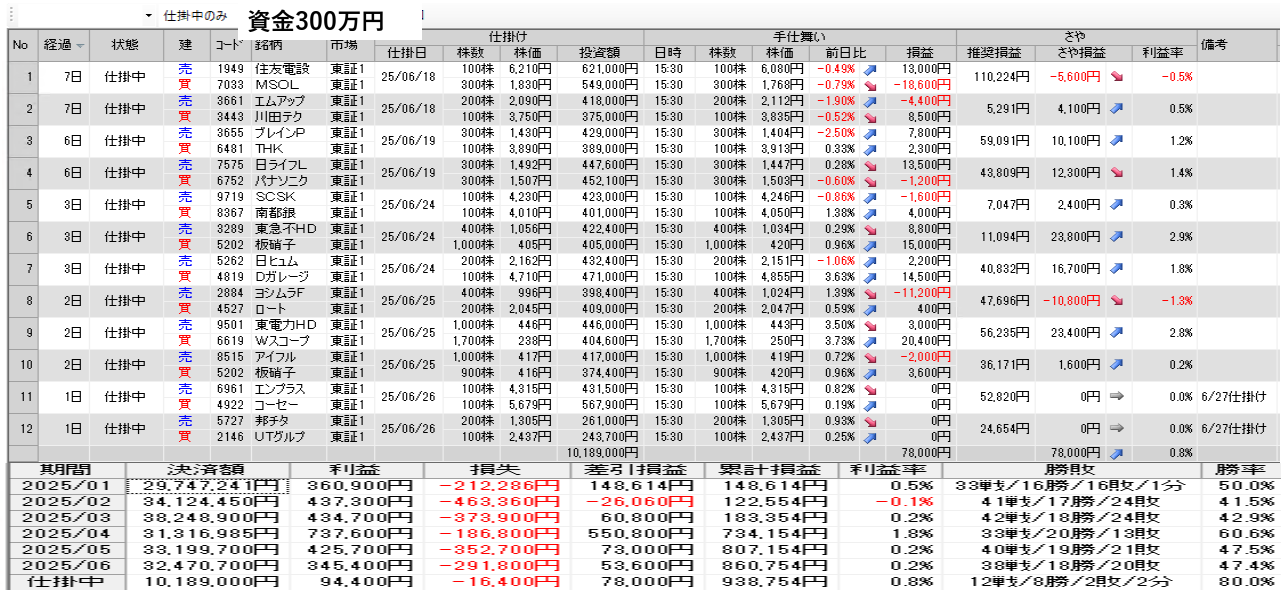Click the 推奨損益 column header

pos(994,52)
